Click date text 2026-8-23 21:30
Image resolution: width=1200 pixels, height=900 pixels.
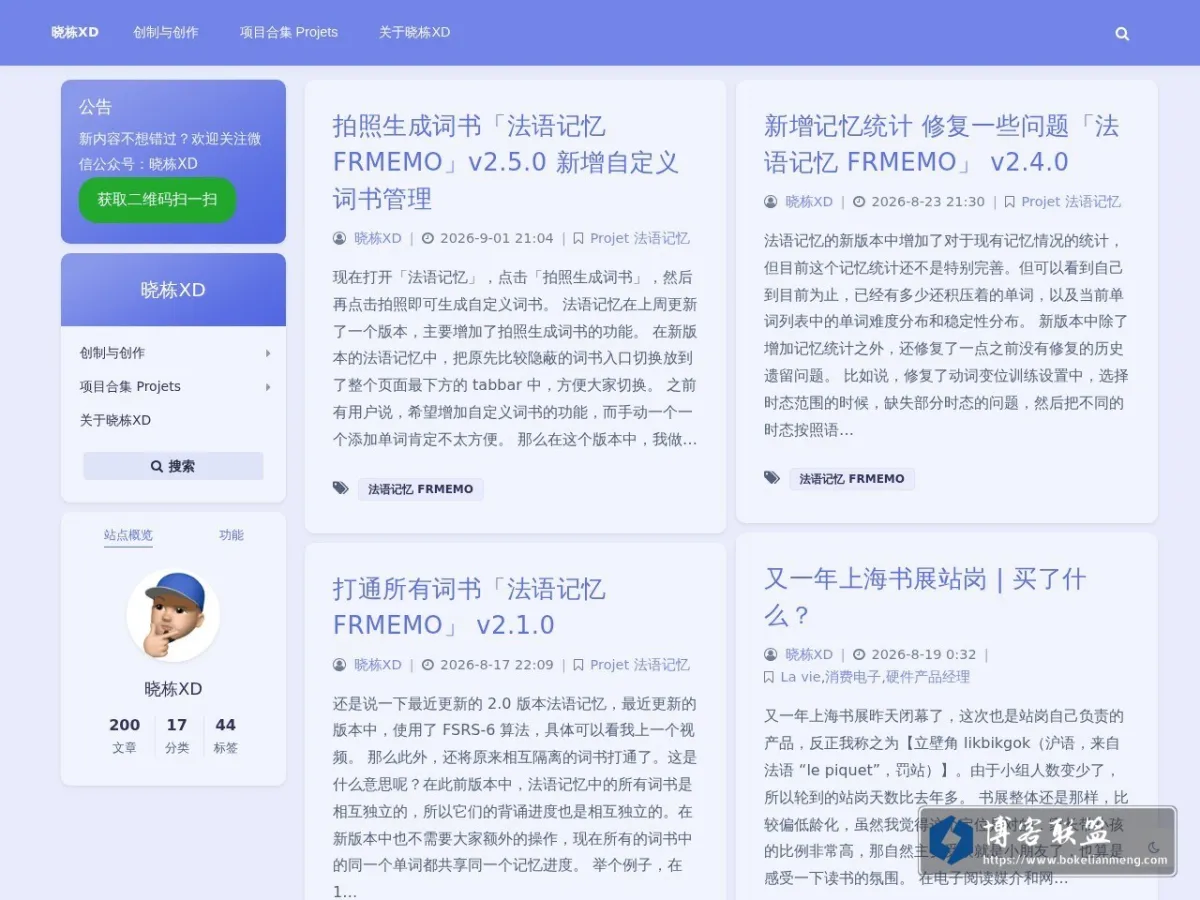point(928,201)
